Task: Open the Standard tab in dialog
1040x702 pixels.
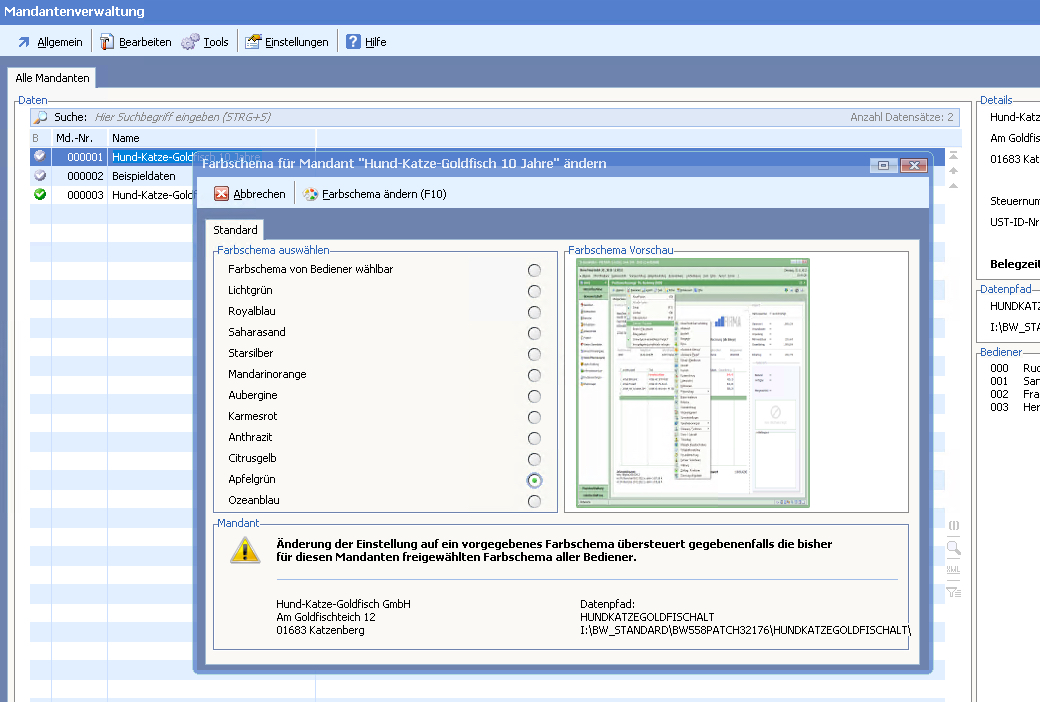Action: click(x=235, y=230)
